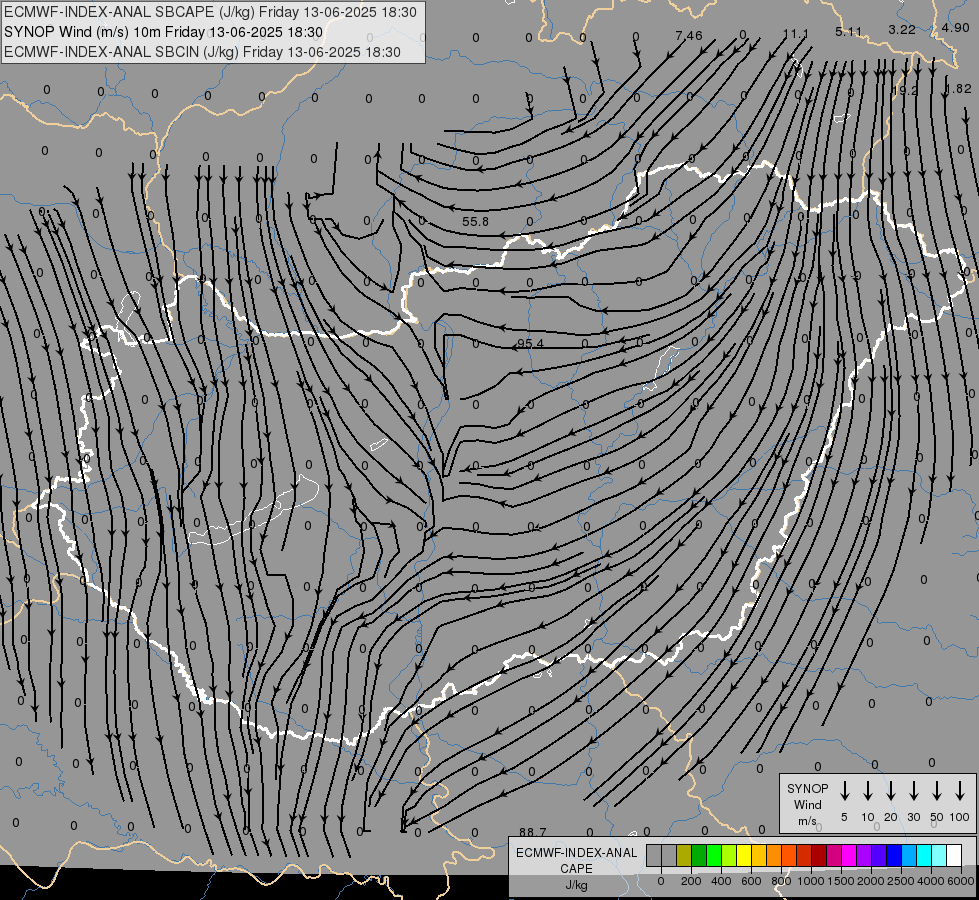The height and width of the screenshot is (900, 979).
Task: Click the 100 m/s wind arrow in legend
Action: (x=960, y=791)
